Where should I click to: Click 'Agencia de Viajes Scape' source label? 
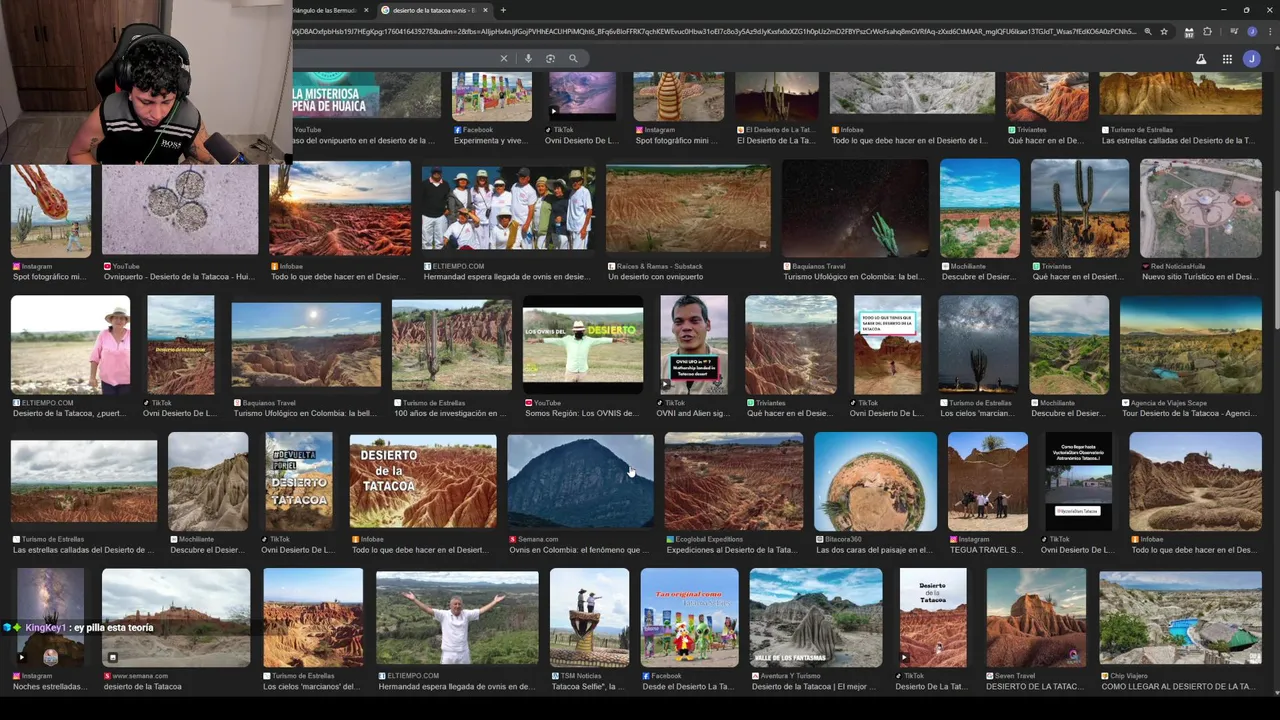pos(1168,403)
